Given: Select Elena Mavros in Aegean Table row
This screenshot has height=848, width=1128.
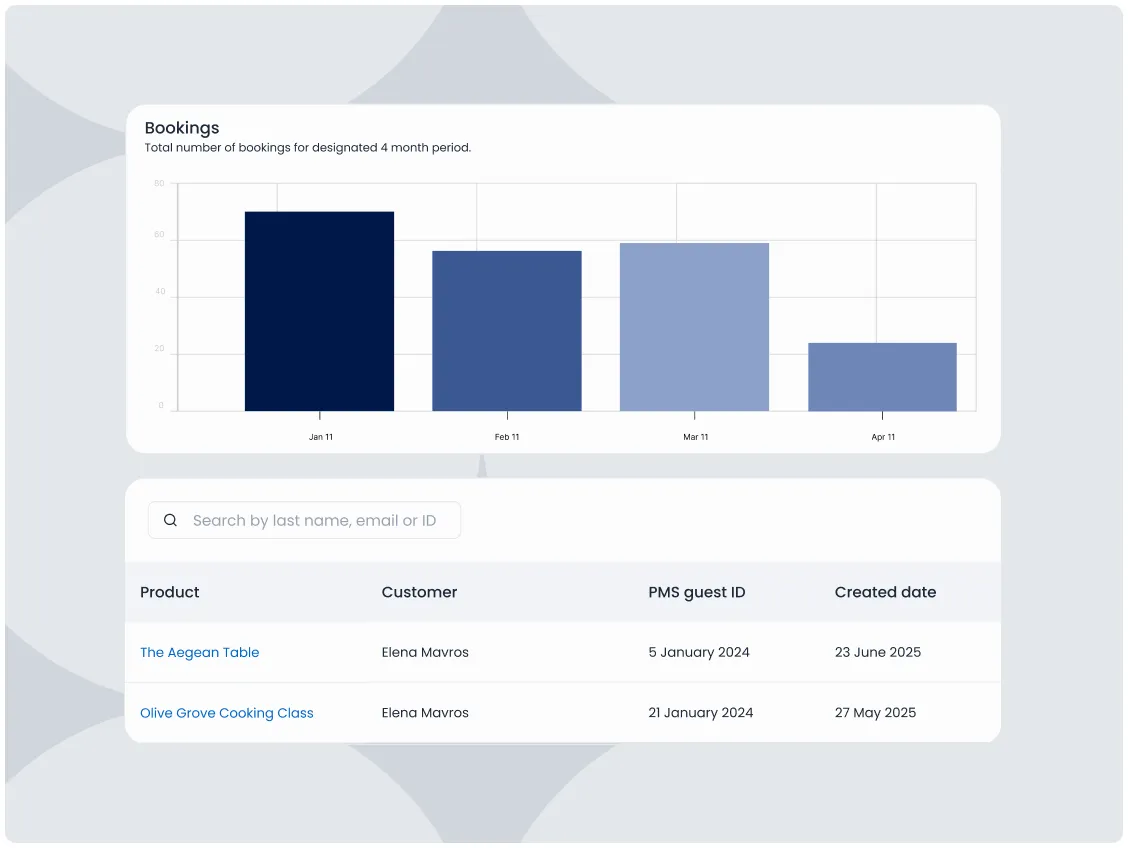Looking at the screenshot, I should click(x=425, y=652).
